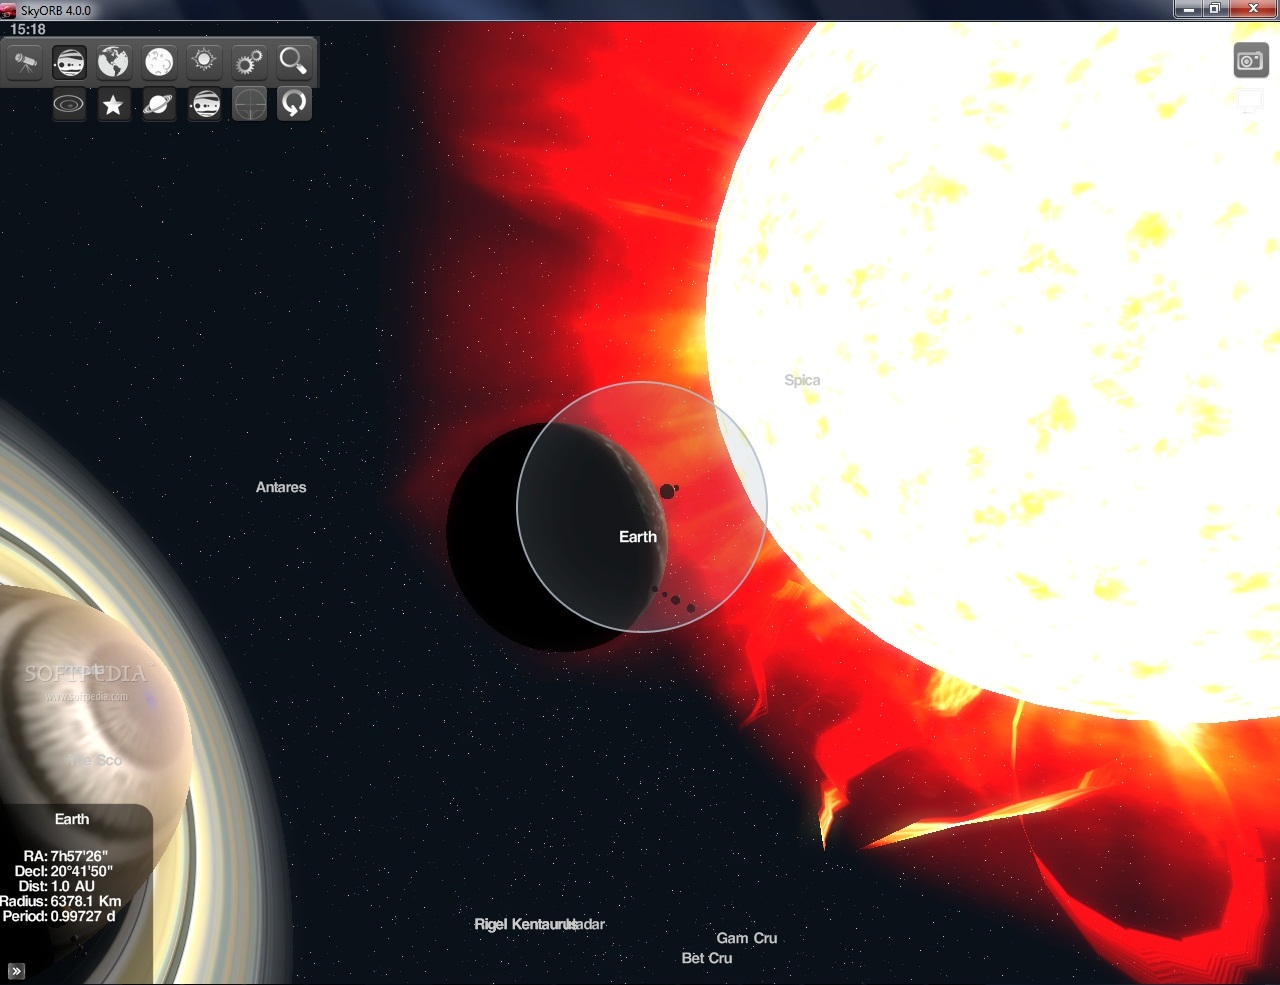Click the RA: 7h57'26" value
This screenshot has height=985, width=1280.
pyautogui.click(x=66, y=856)
